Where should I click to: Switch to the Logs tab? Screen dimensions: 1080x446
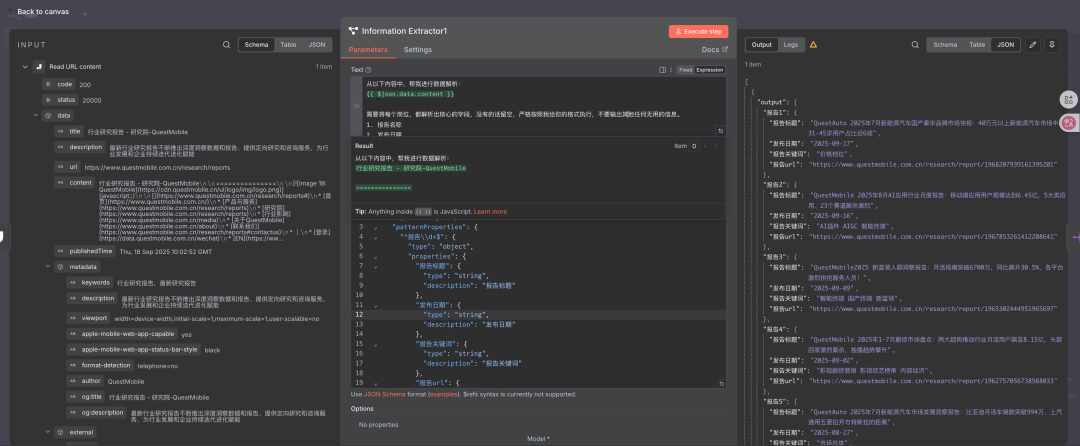790,45
